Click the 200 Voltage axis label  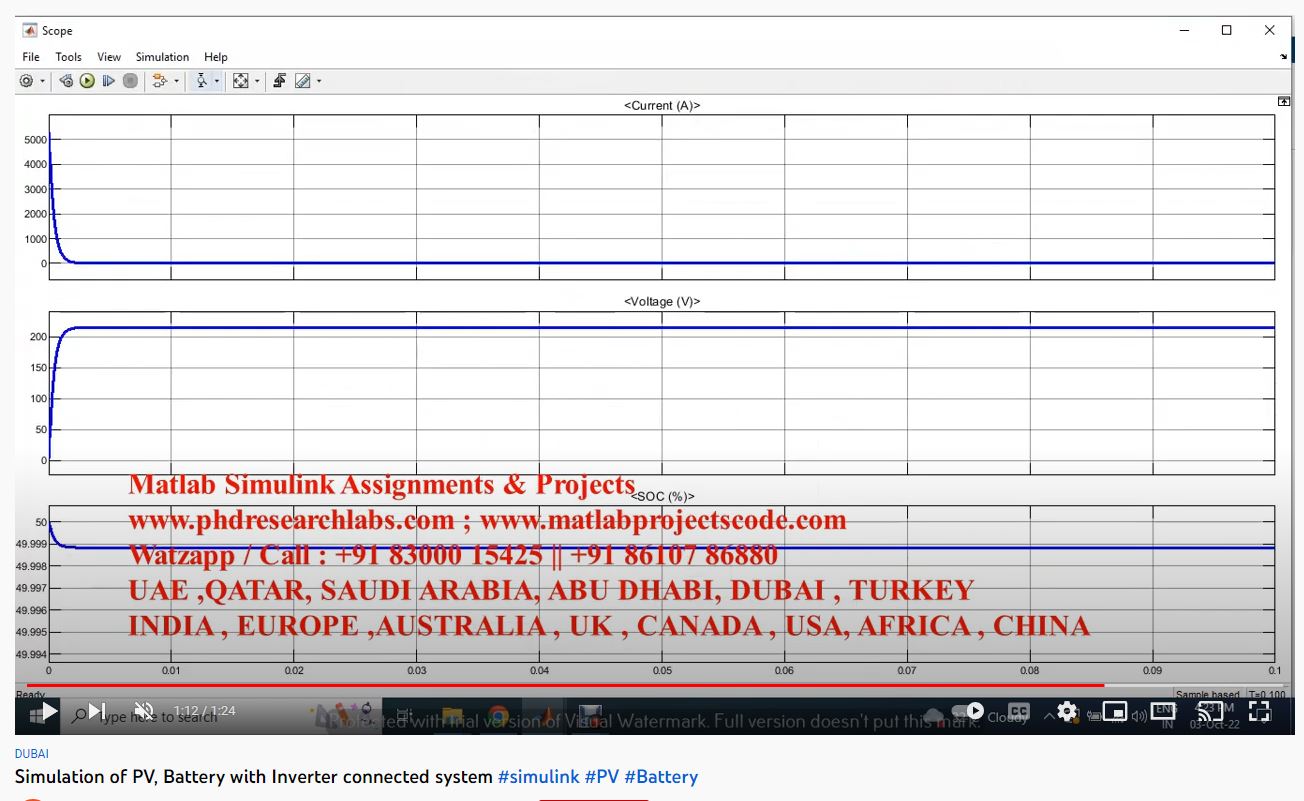tap(38, 337)
